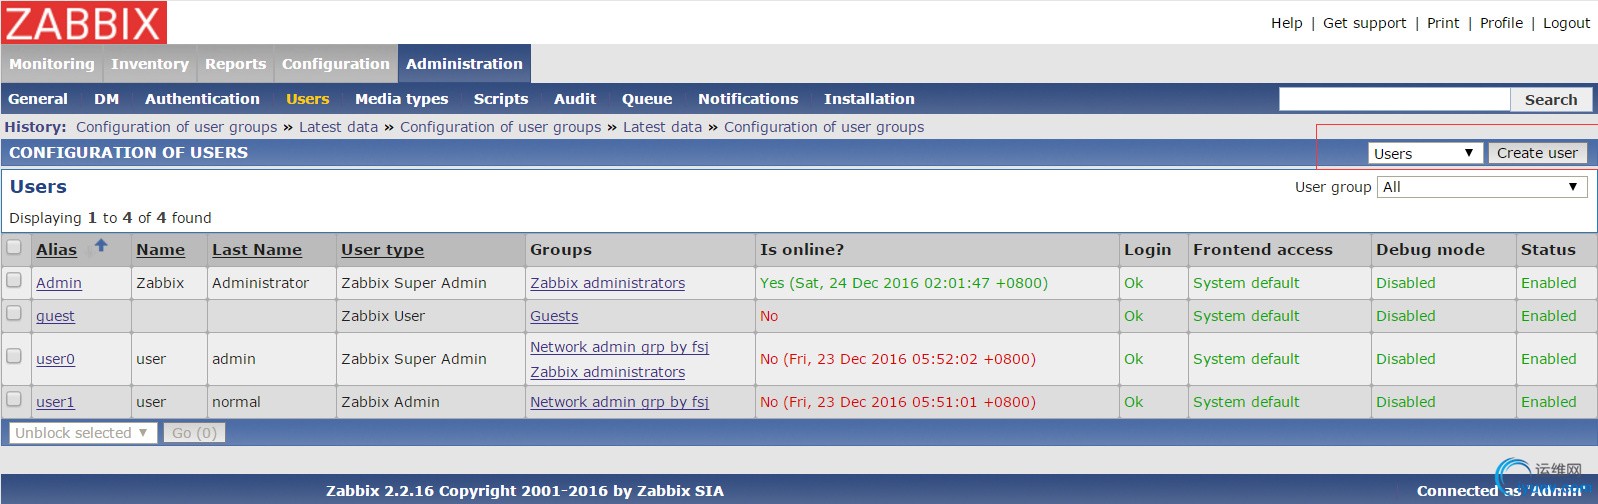Check the Admin user row checkbox
1598x504 pixels.
pyautogui.click(x=14, y=280)
